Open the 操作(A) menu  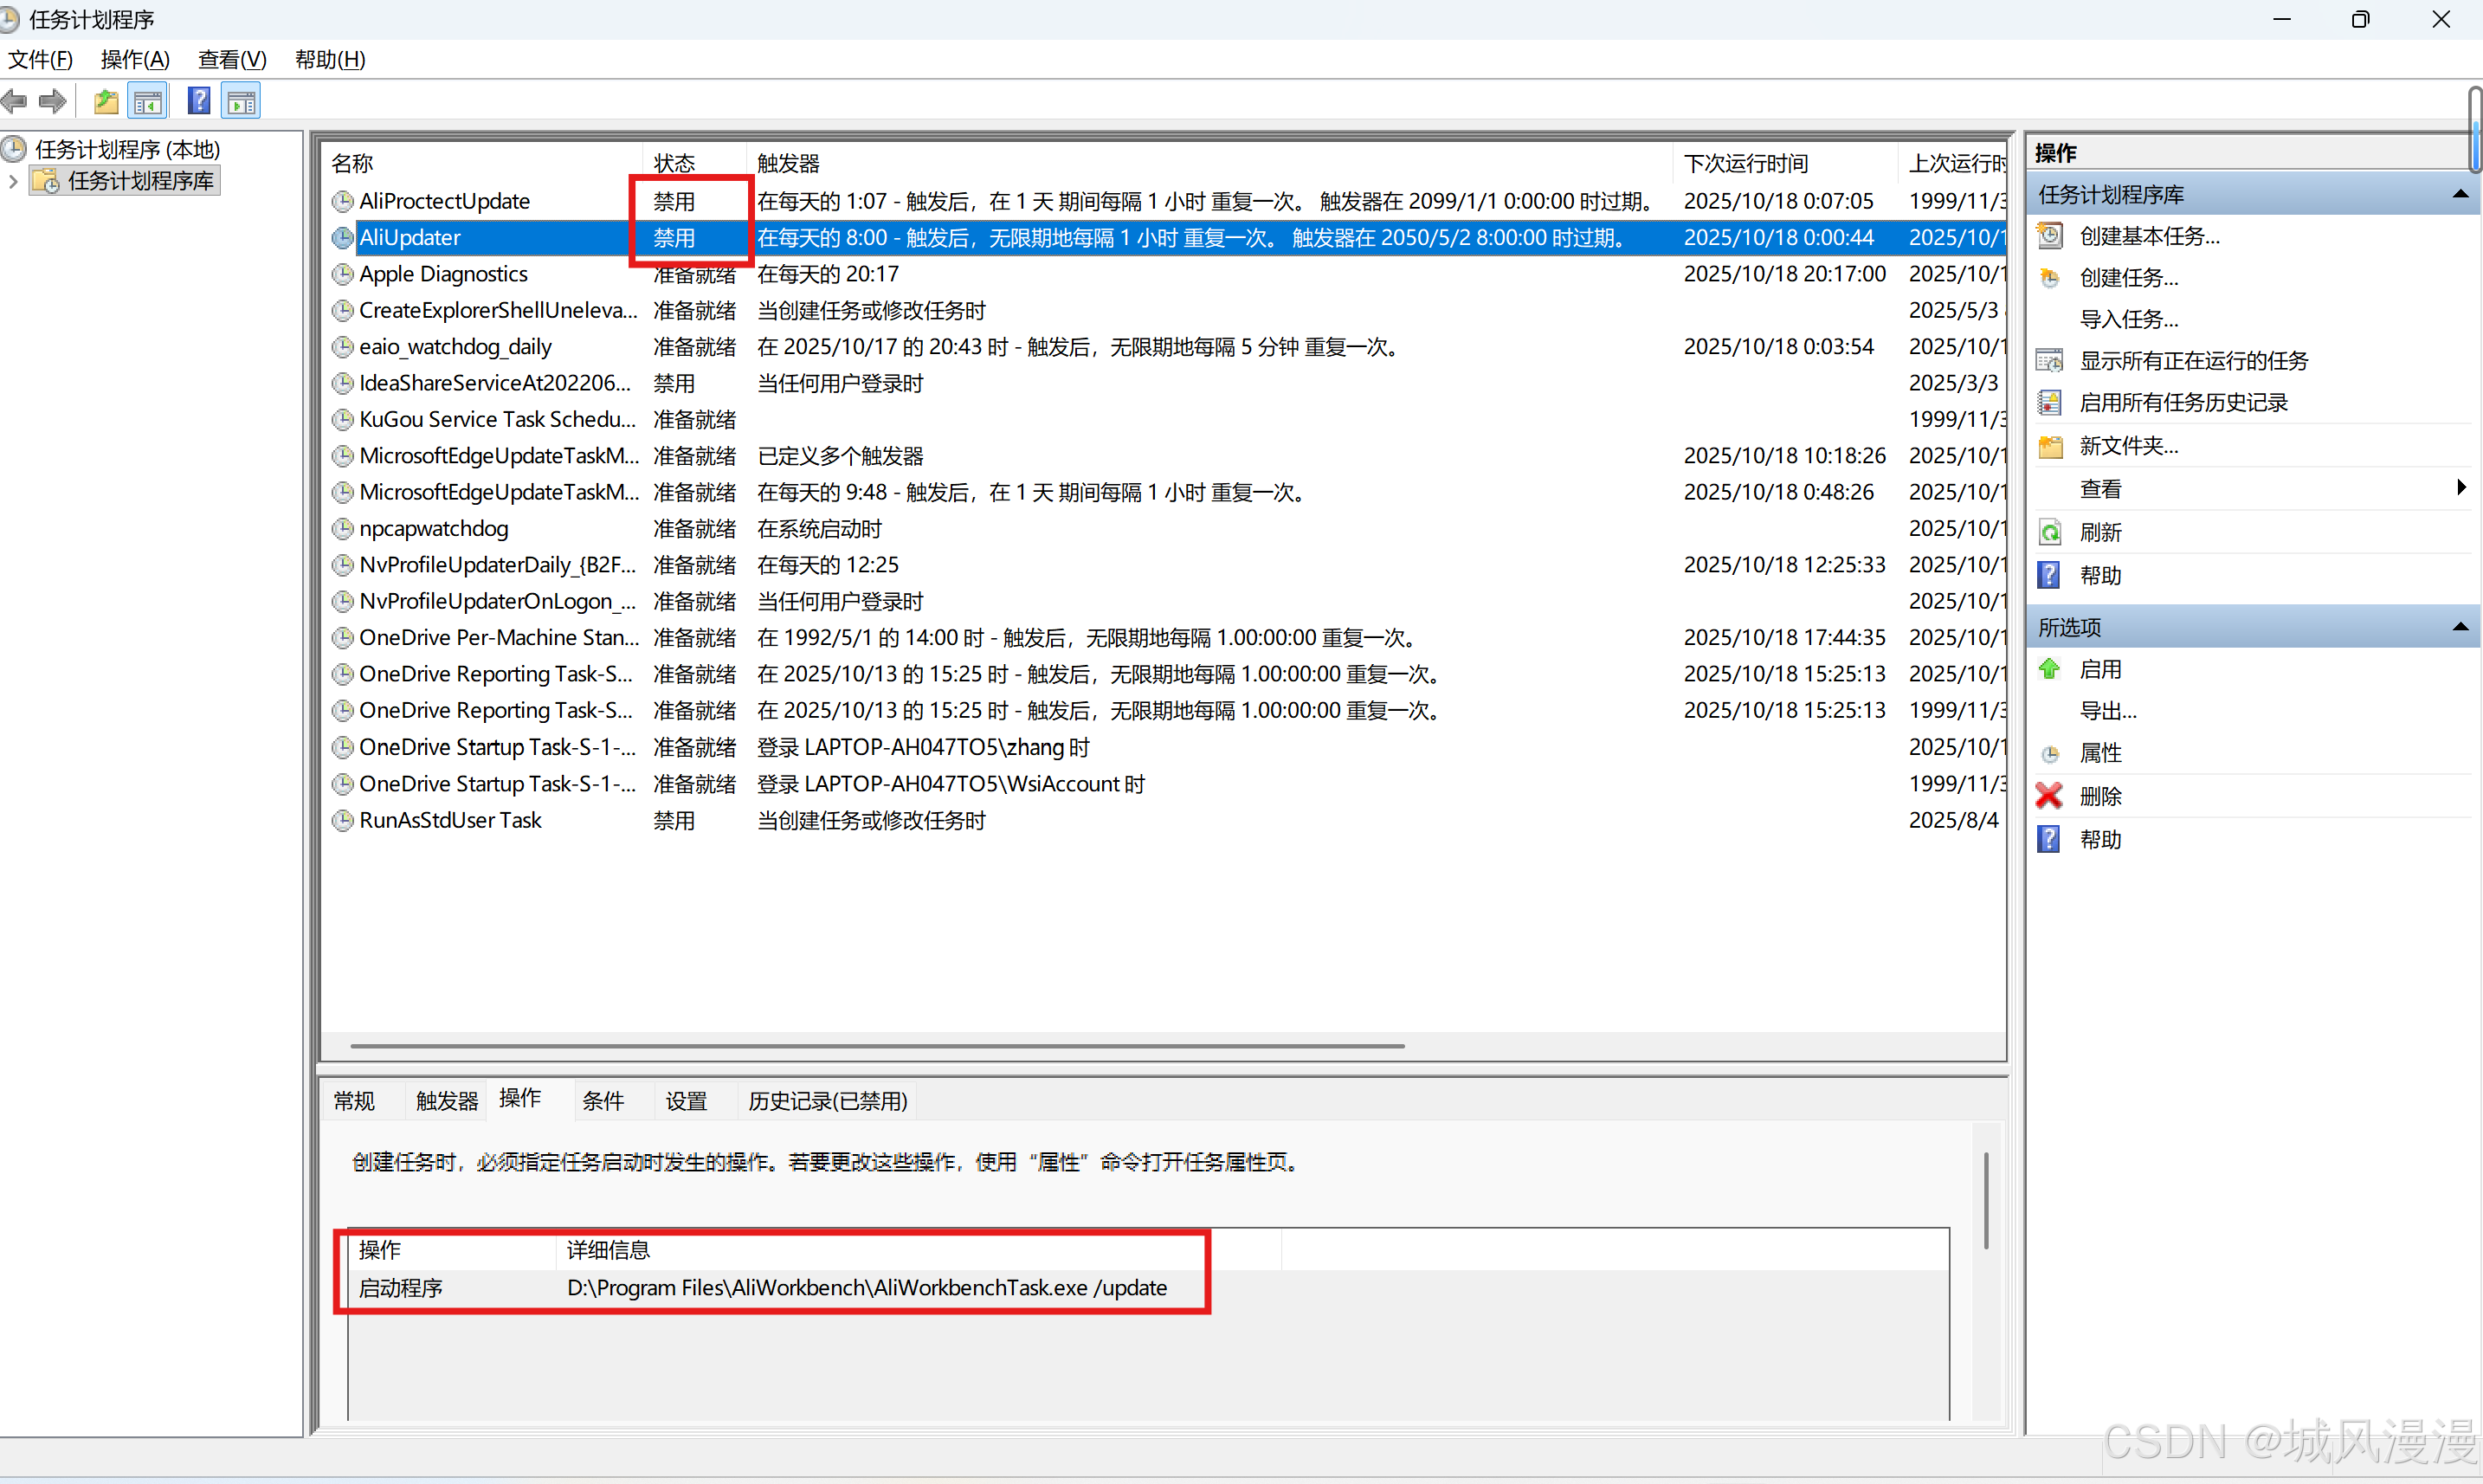click(135, 59)
